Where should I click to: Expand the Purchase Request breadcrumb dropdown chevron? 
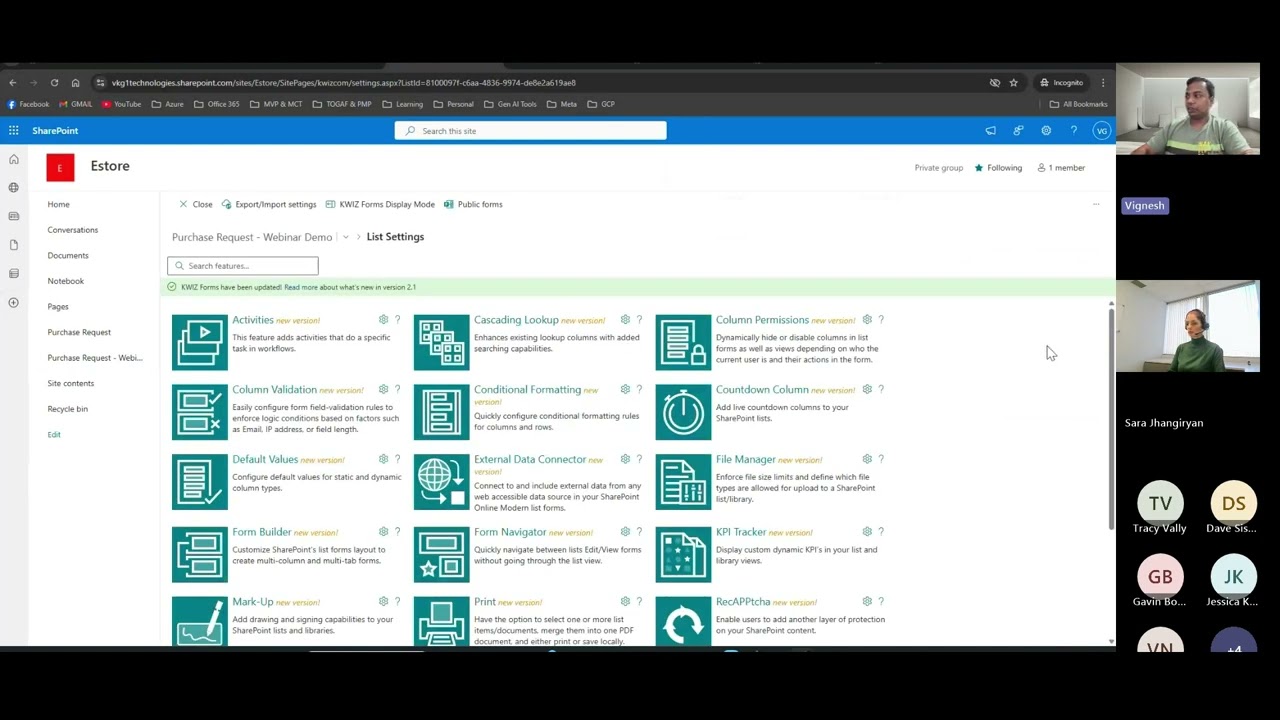346,237
